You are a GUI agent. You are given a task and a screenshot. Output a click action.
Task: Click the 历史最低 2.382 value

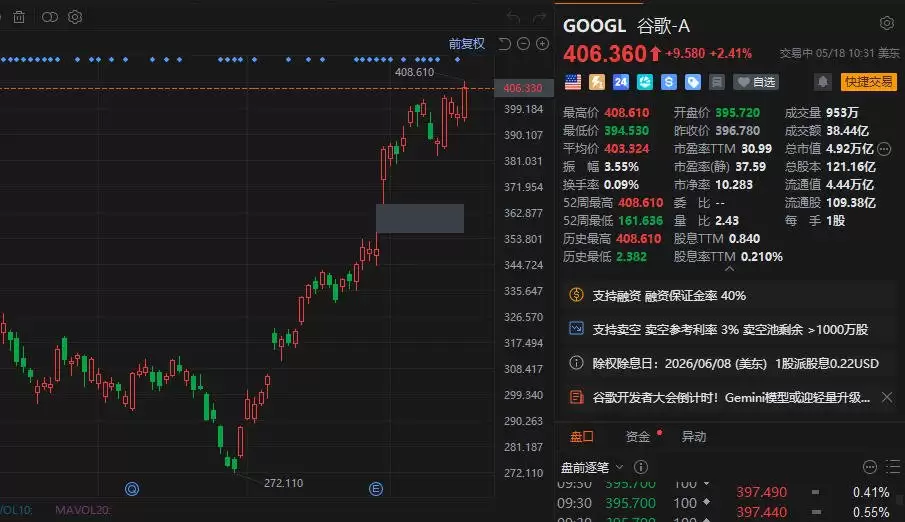click(x=631, y=256)
